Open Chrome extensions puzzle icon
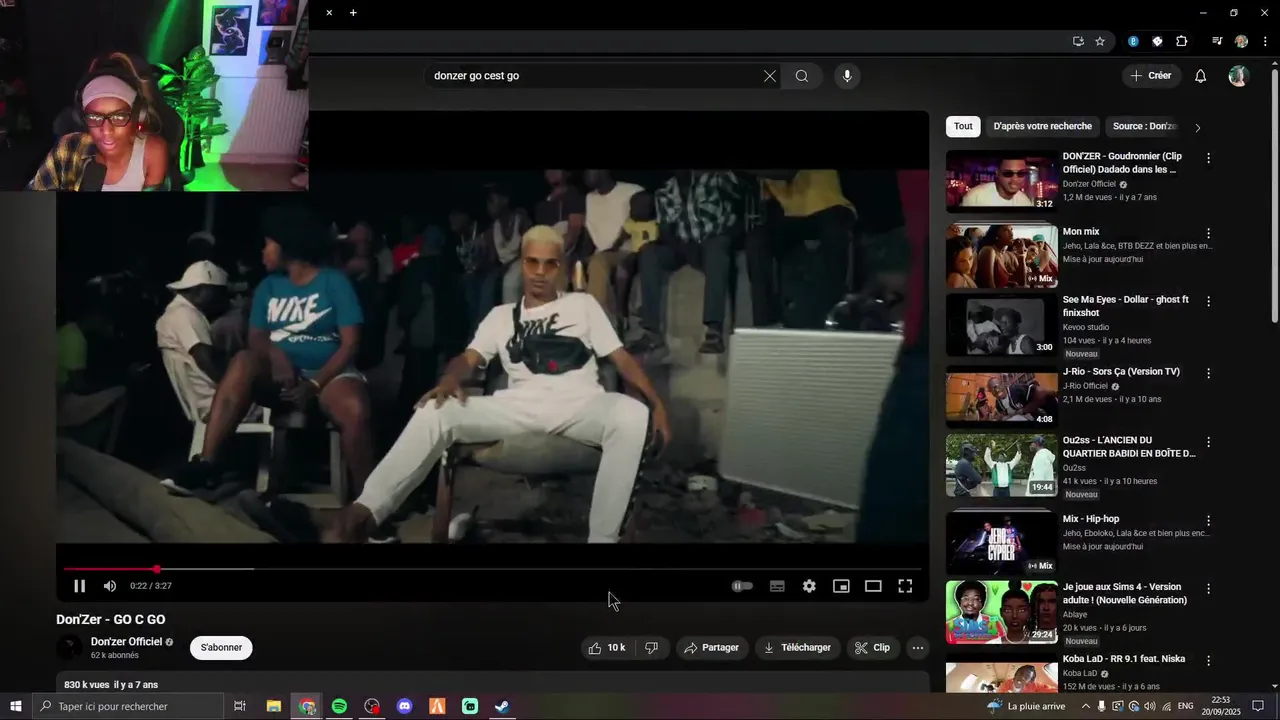The image size is (1280, 720). [1182, 41]
